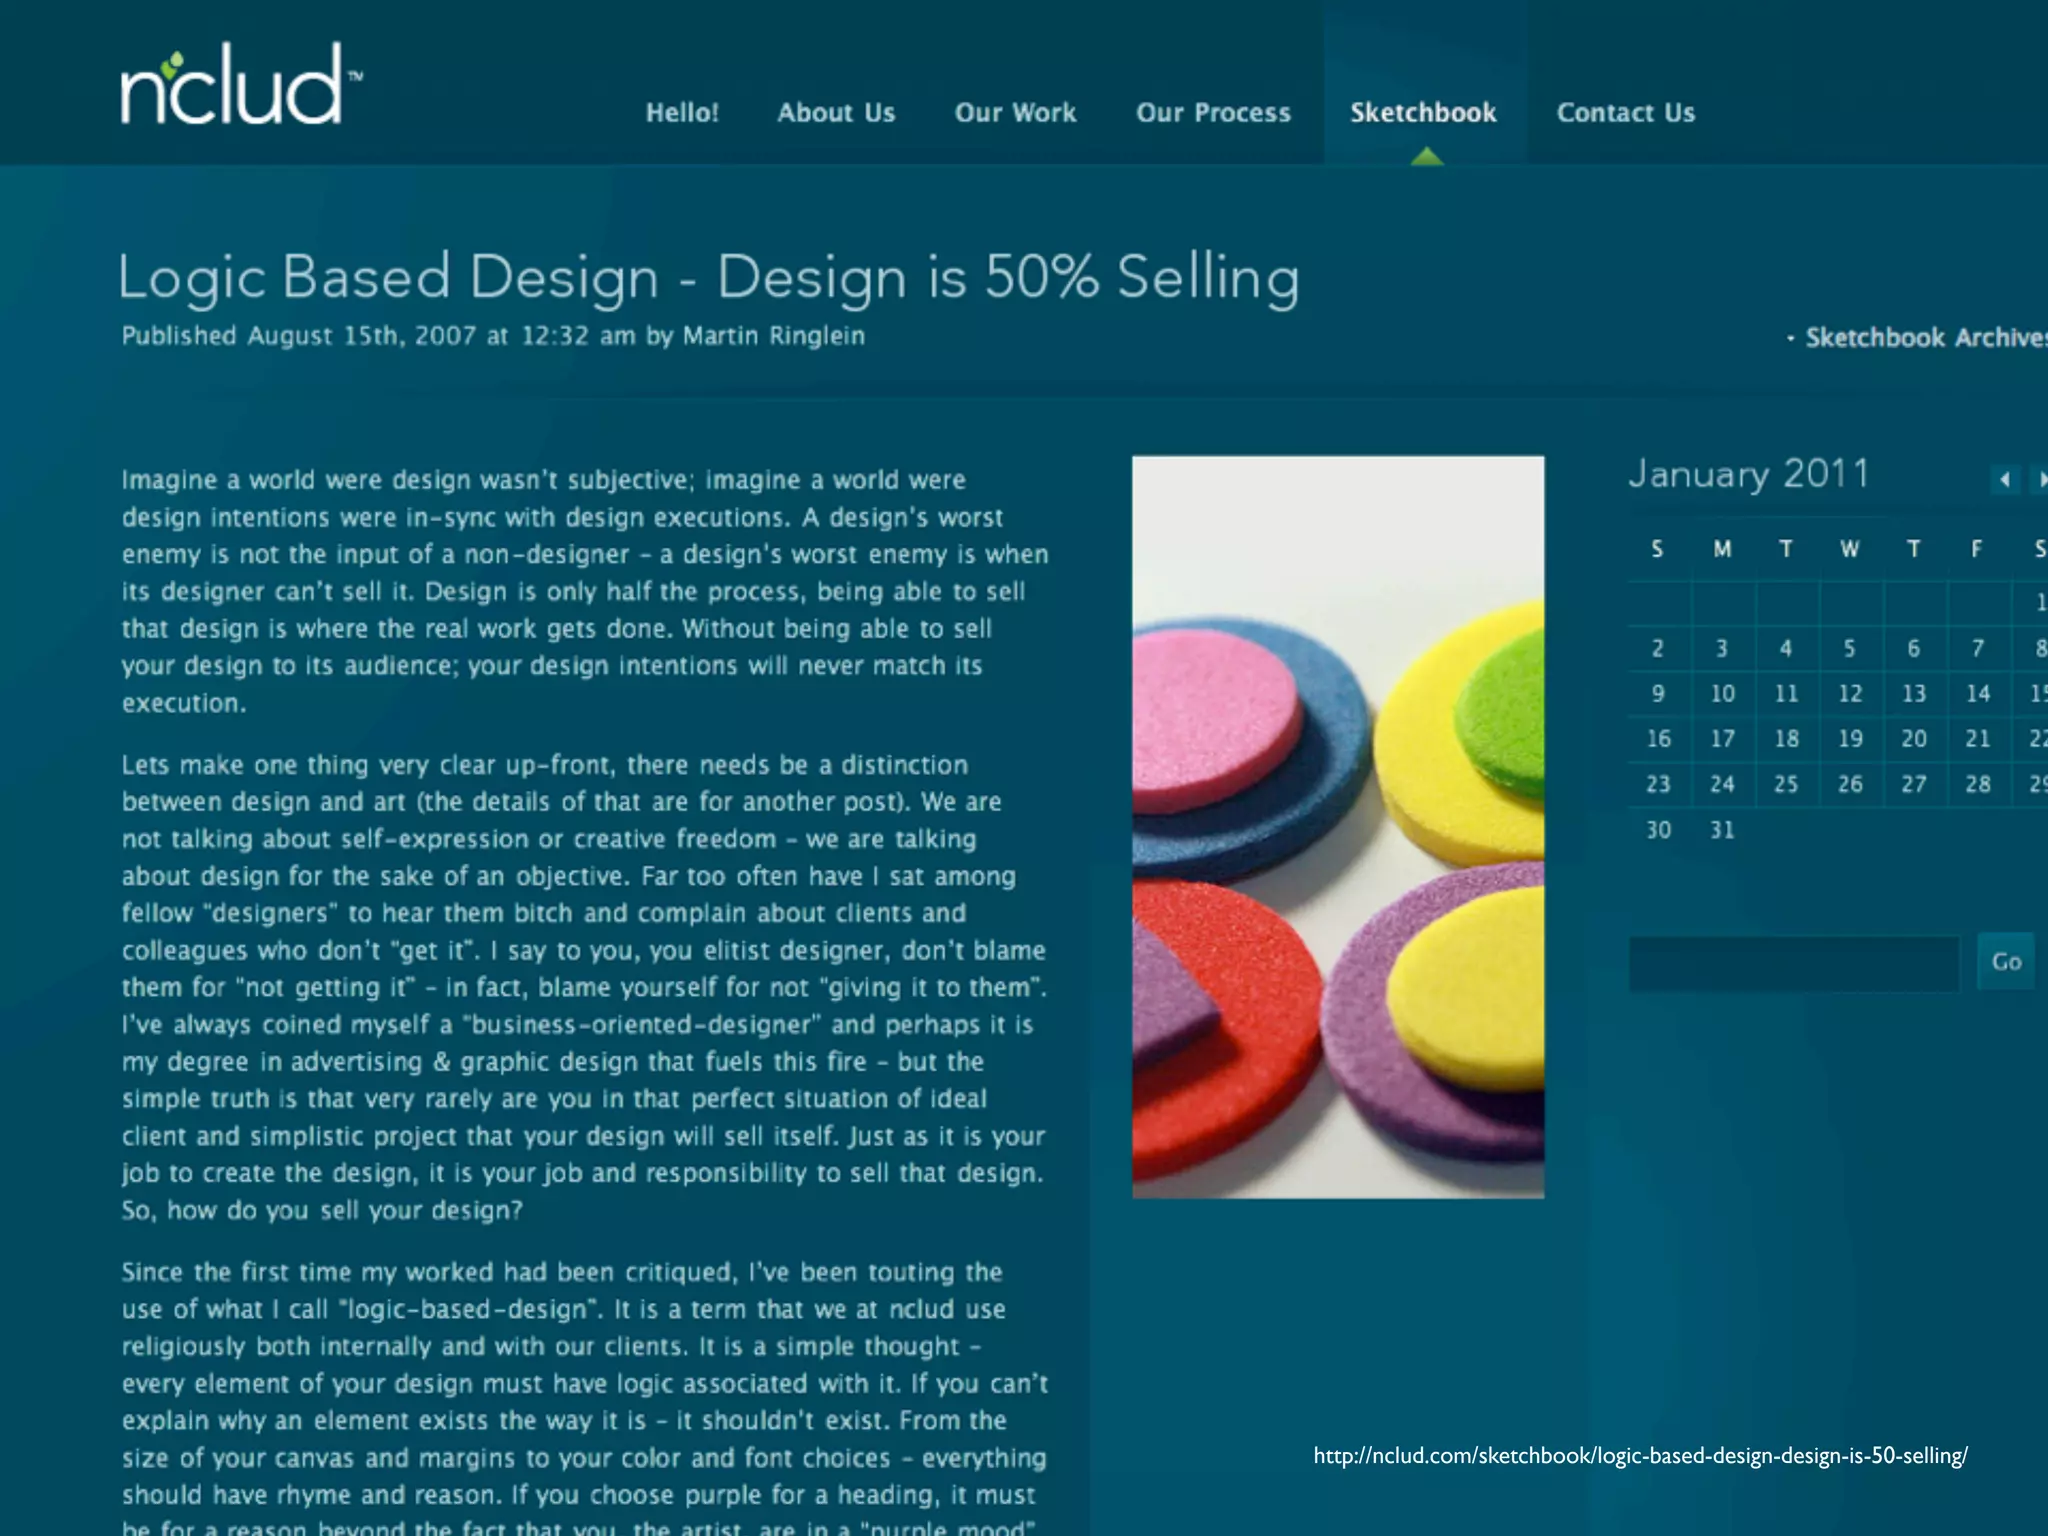Click author name Martin Ringlein

point(773,336)
